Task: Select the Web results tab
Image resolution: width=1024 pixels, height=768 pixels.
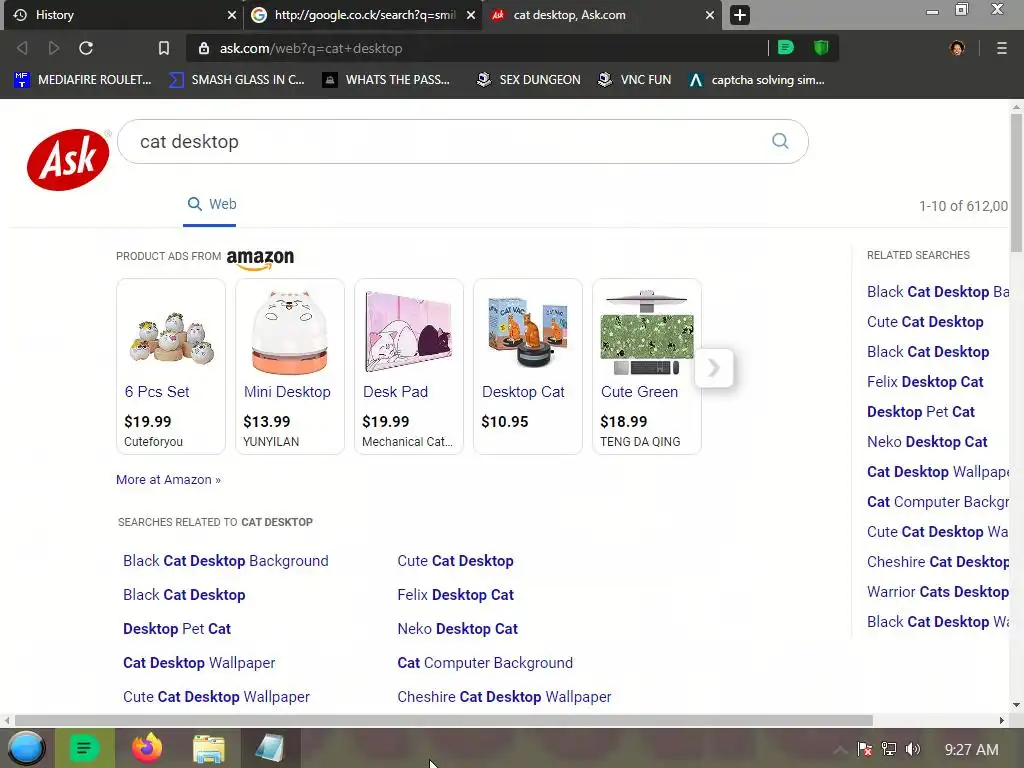Action: (212, 204)
